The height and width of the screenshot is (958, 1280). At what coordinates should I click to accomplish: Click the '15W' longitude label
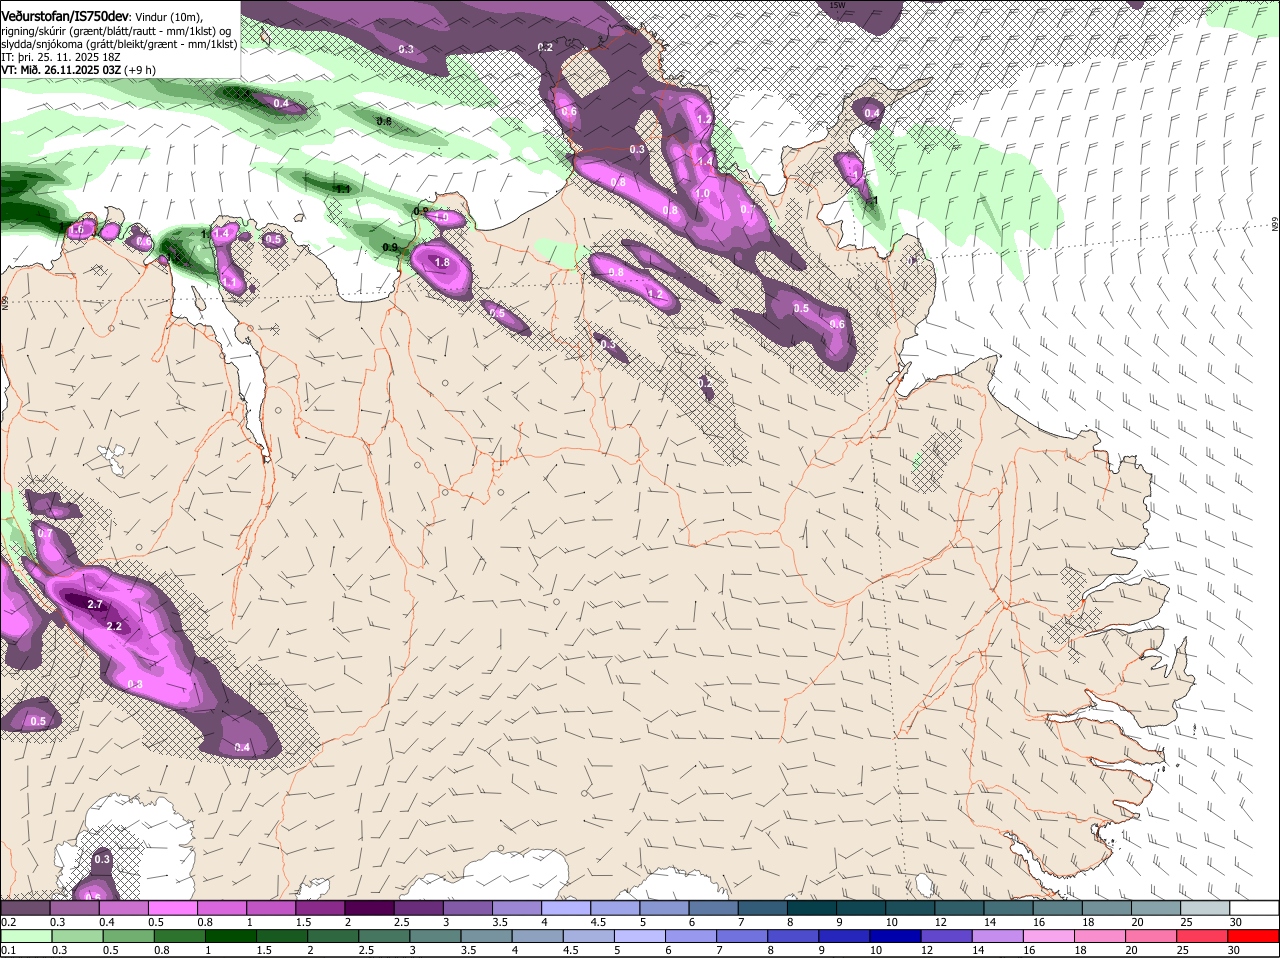(837, 5)
